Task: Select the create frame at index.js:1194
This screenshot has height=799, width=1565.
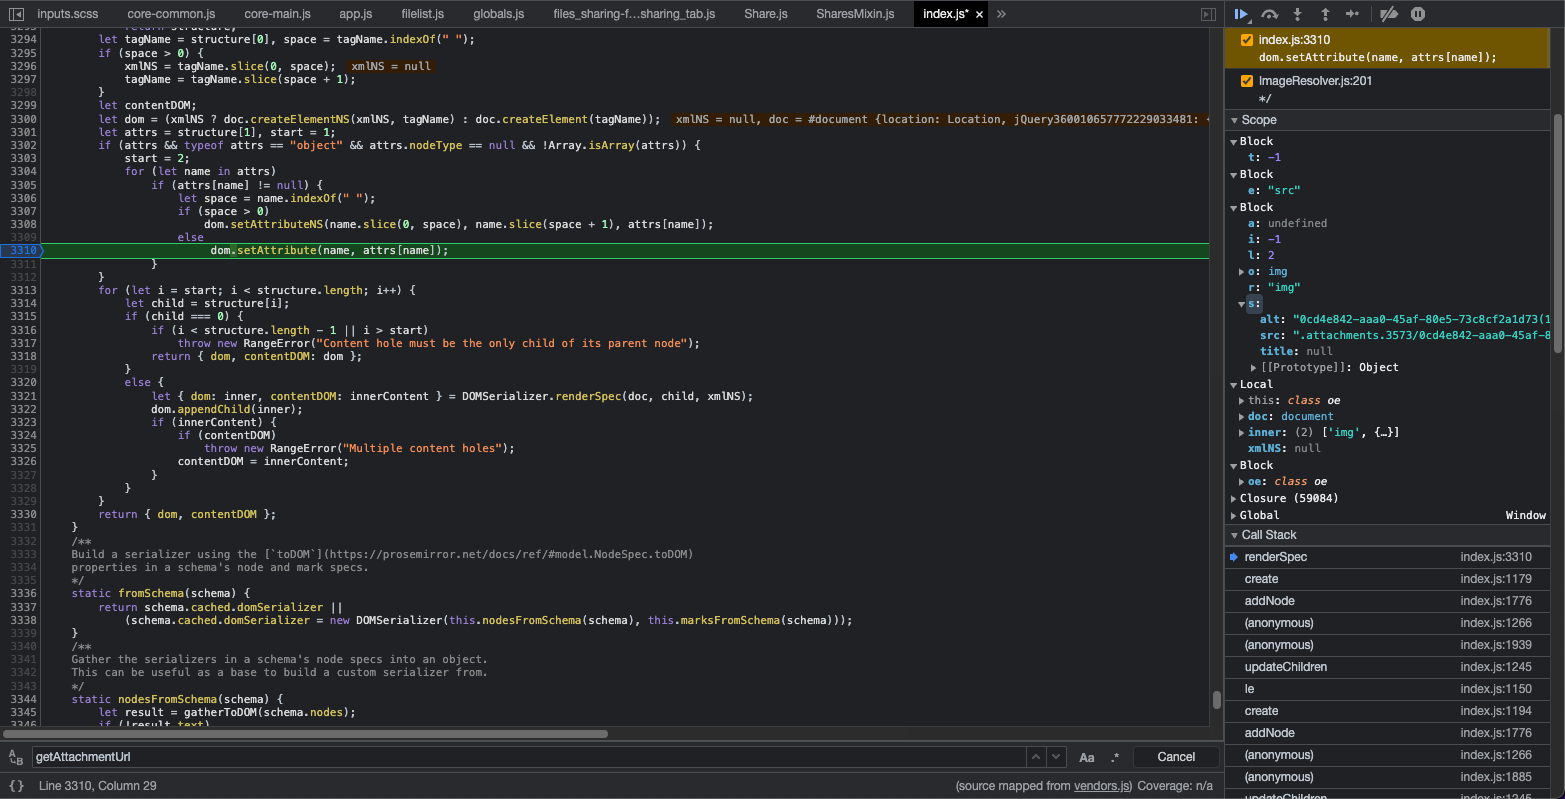Action: tap(1389, 711)
